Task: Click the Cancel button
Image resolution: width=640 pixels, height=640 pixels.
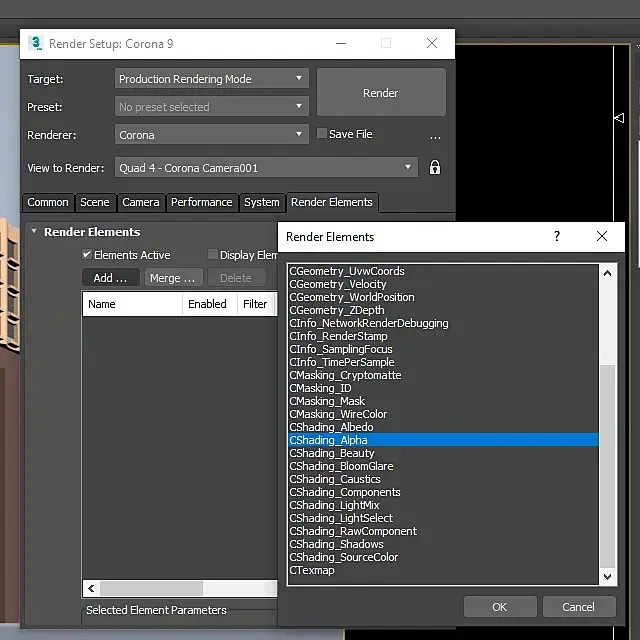Action: pos(579,607)
